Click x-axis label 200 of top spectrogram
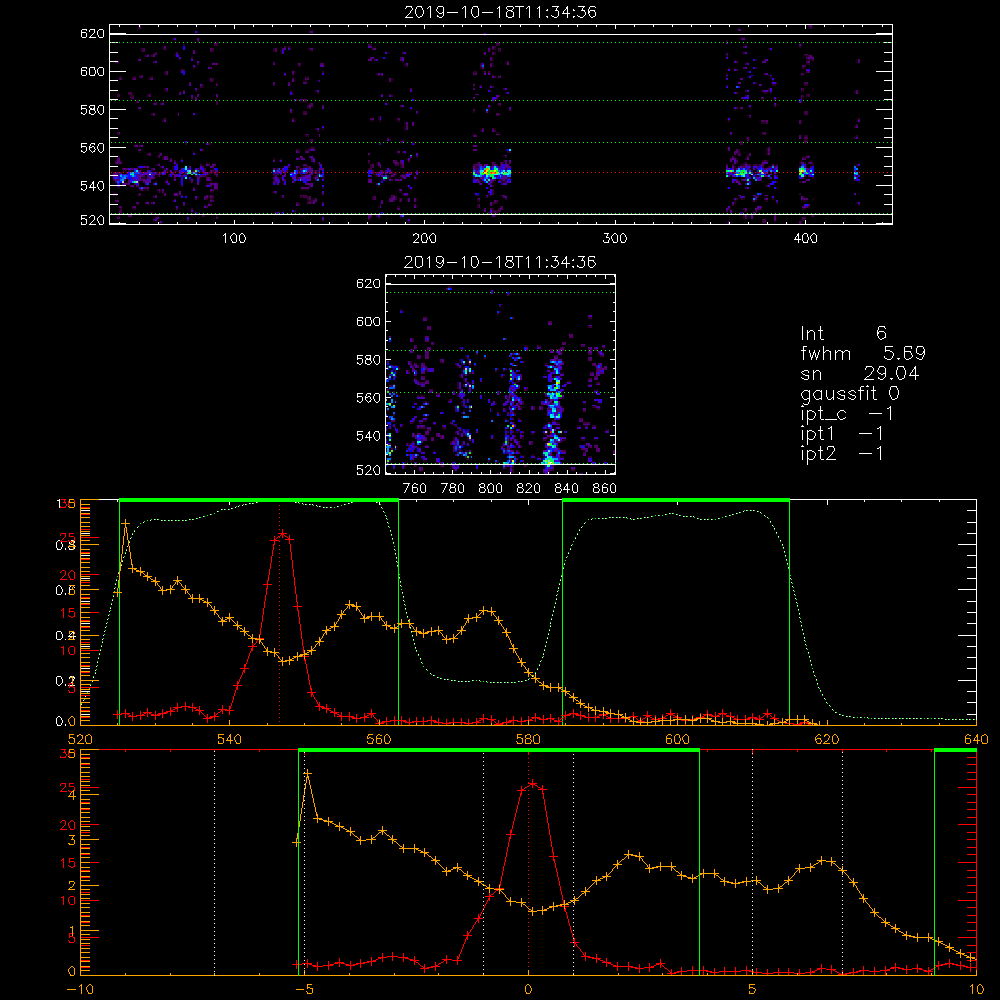 [424, 239]
